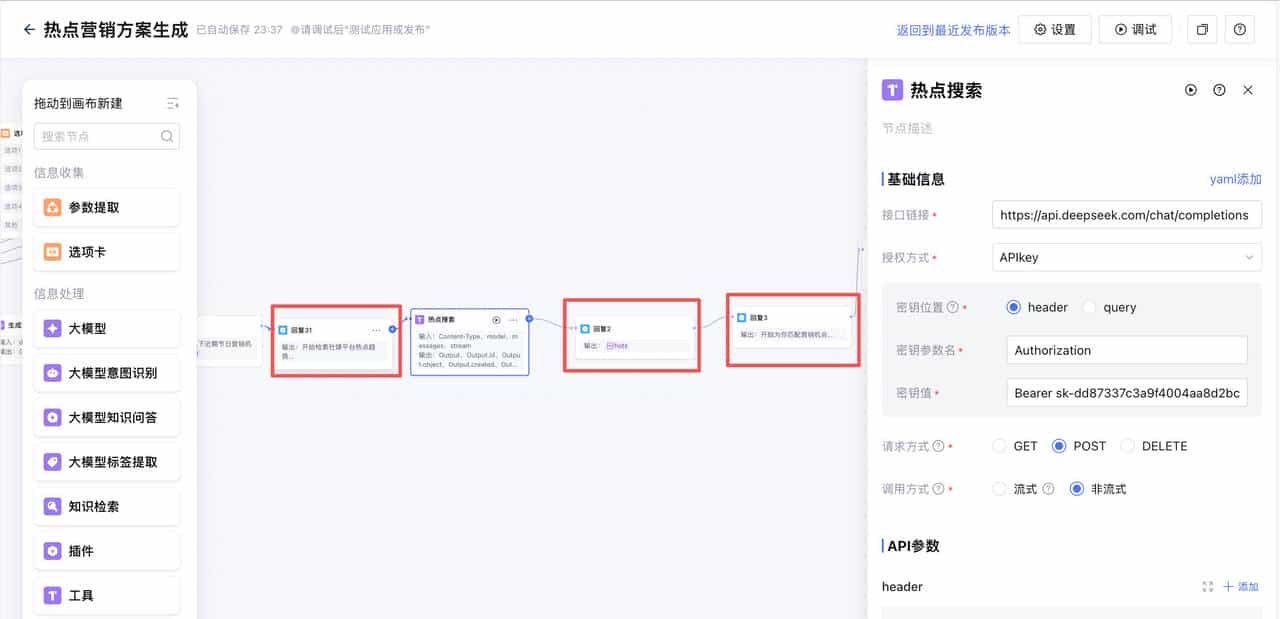
Task: Switch 请求方式 to GET
Action: point(1000,446)
